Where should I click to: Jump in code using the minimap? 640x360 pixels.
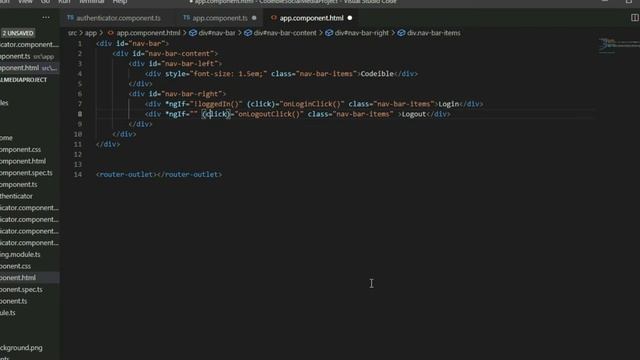(x=618, y=45)
